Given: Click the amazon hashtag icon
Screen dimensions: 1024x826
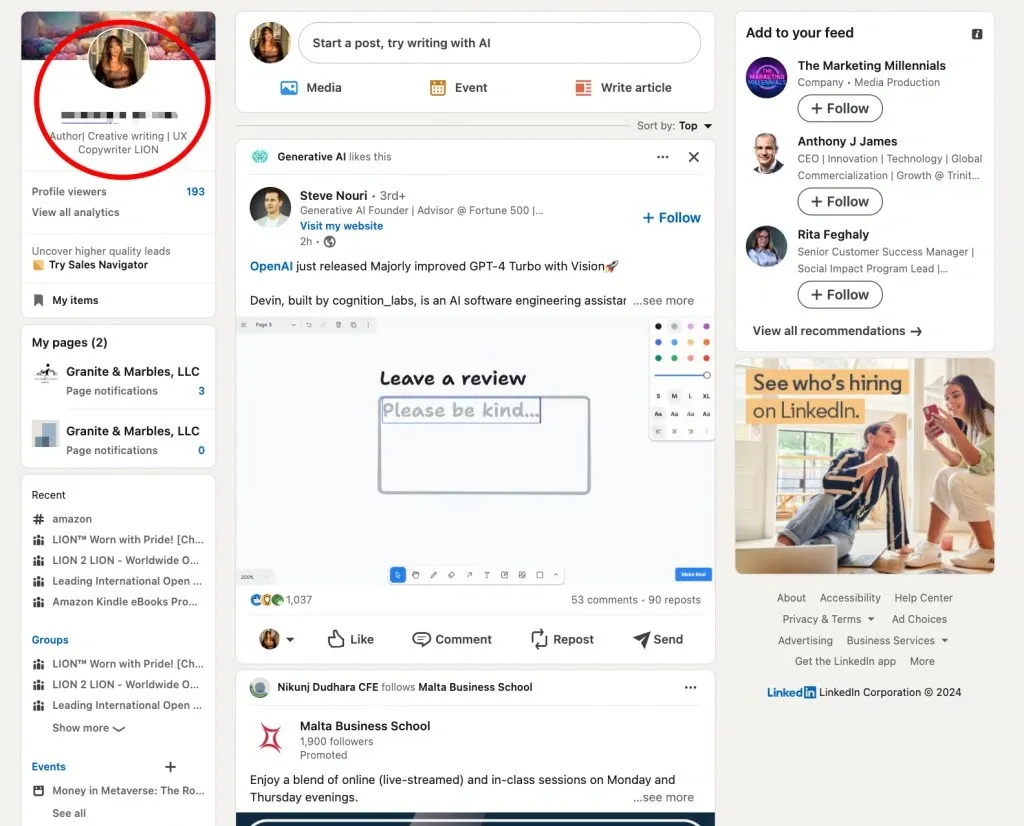Looking at the screenshot, I should pyautogui.click(x=39, y=519).
